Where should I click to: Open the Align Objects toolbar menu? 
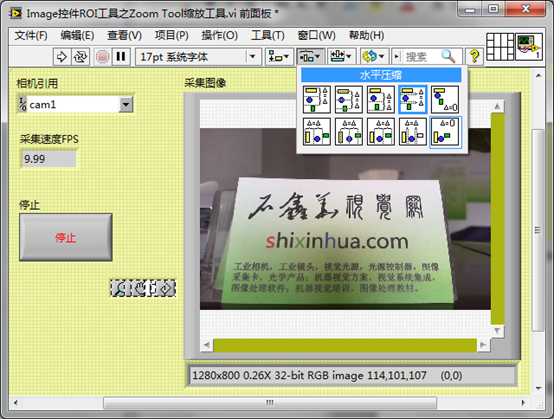(x=279, y=57)
